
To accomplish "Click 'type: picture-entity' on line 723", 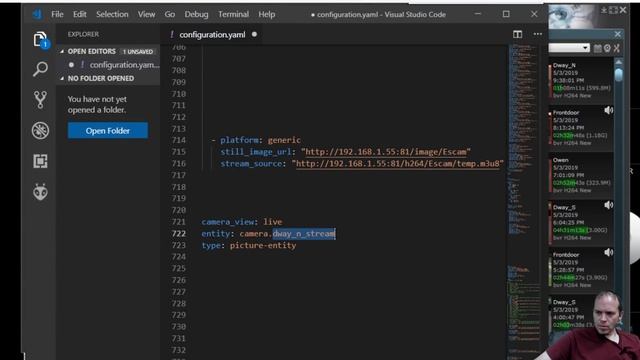I will pos(249,245).
